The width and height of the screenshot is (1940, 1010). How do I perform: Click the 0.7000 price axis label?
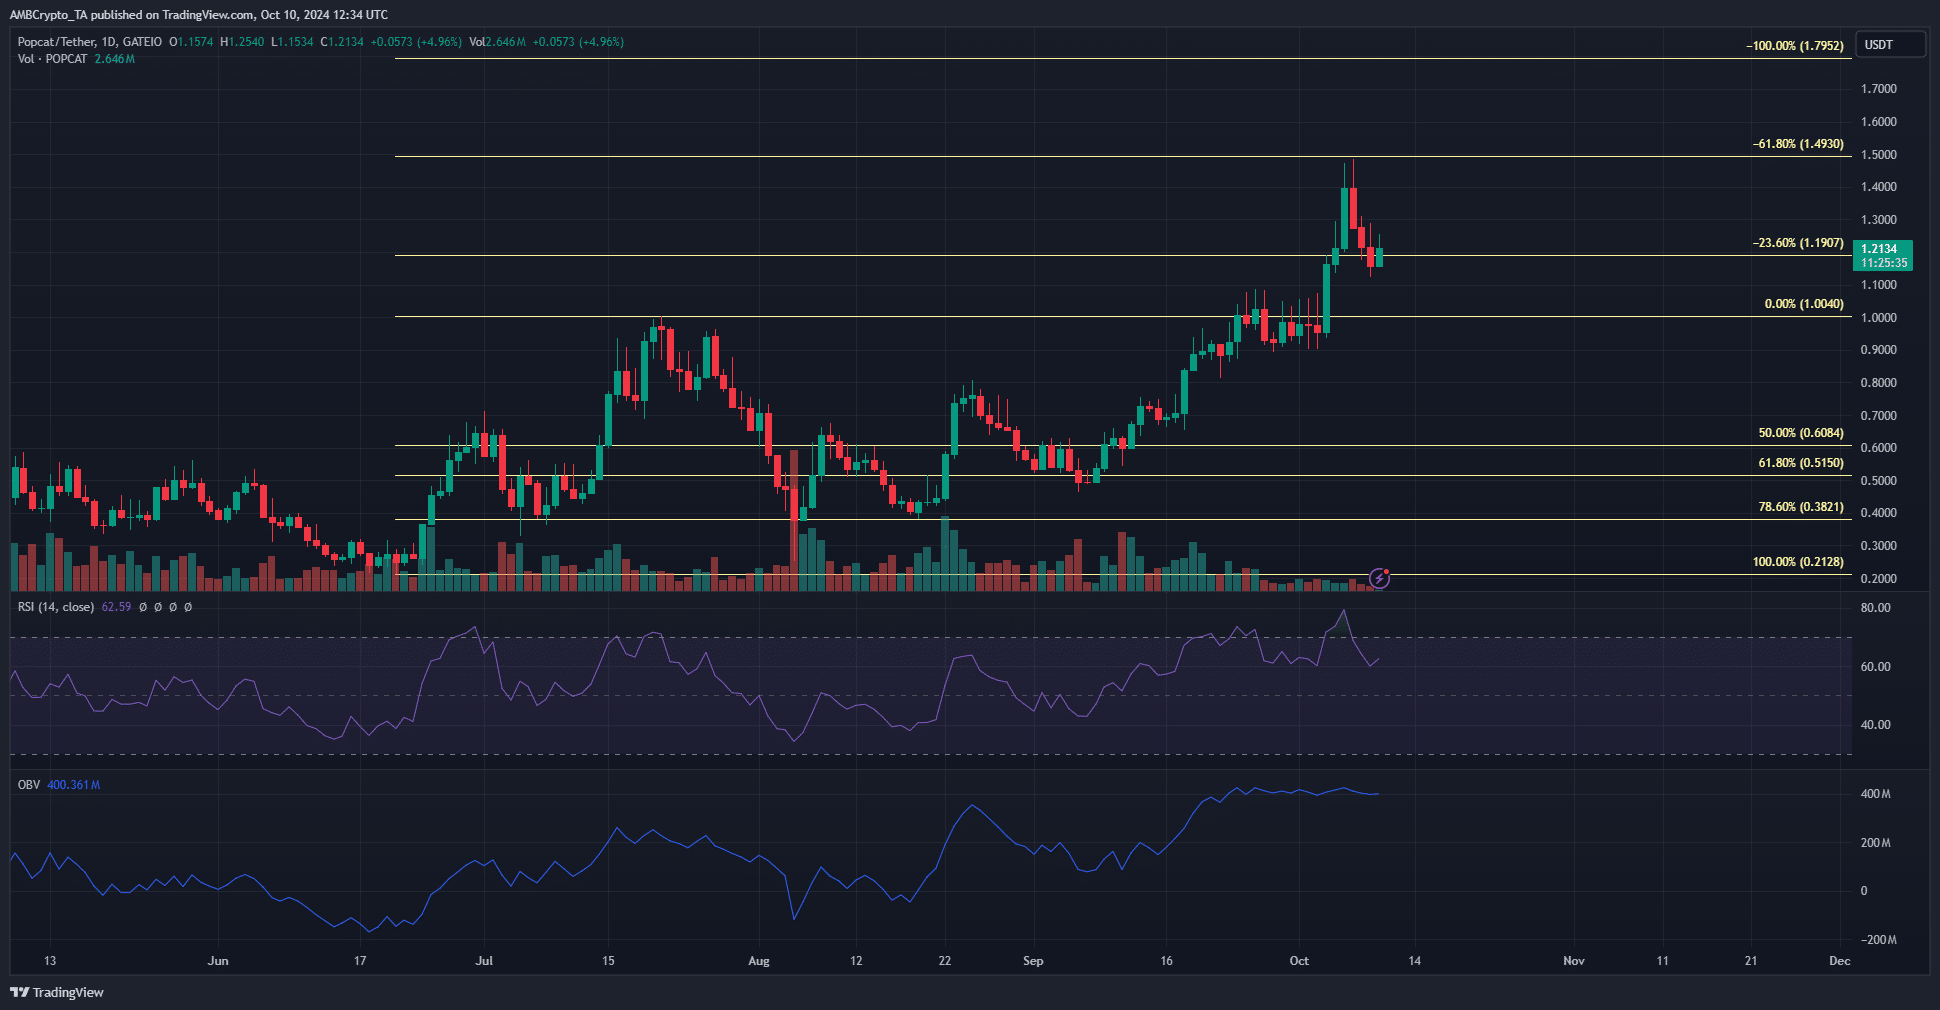[1878, 416]
